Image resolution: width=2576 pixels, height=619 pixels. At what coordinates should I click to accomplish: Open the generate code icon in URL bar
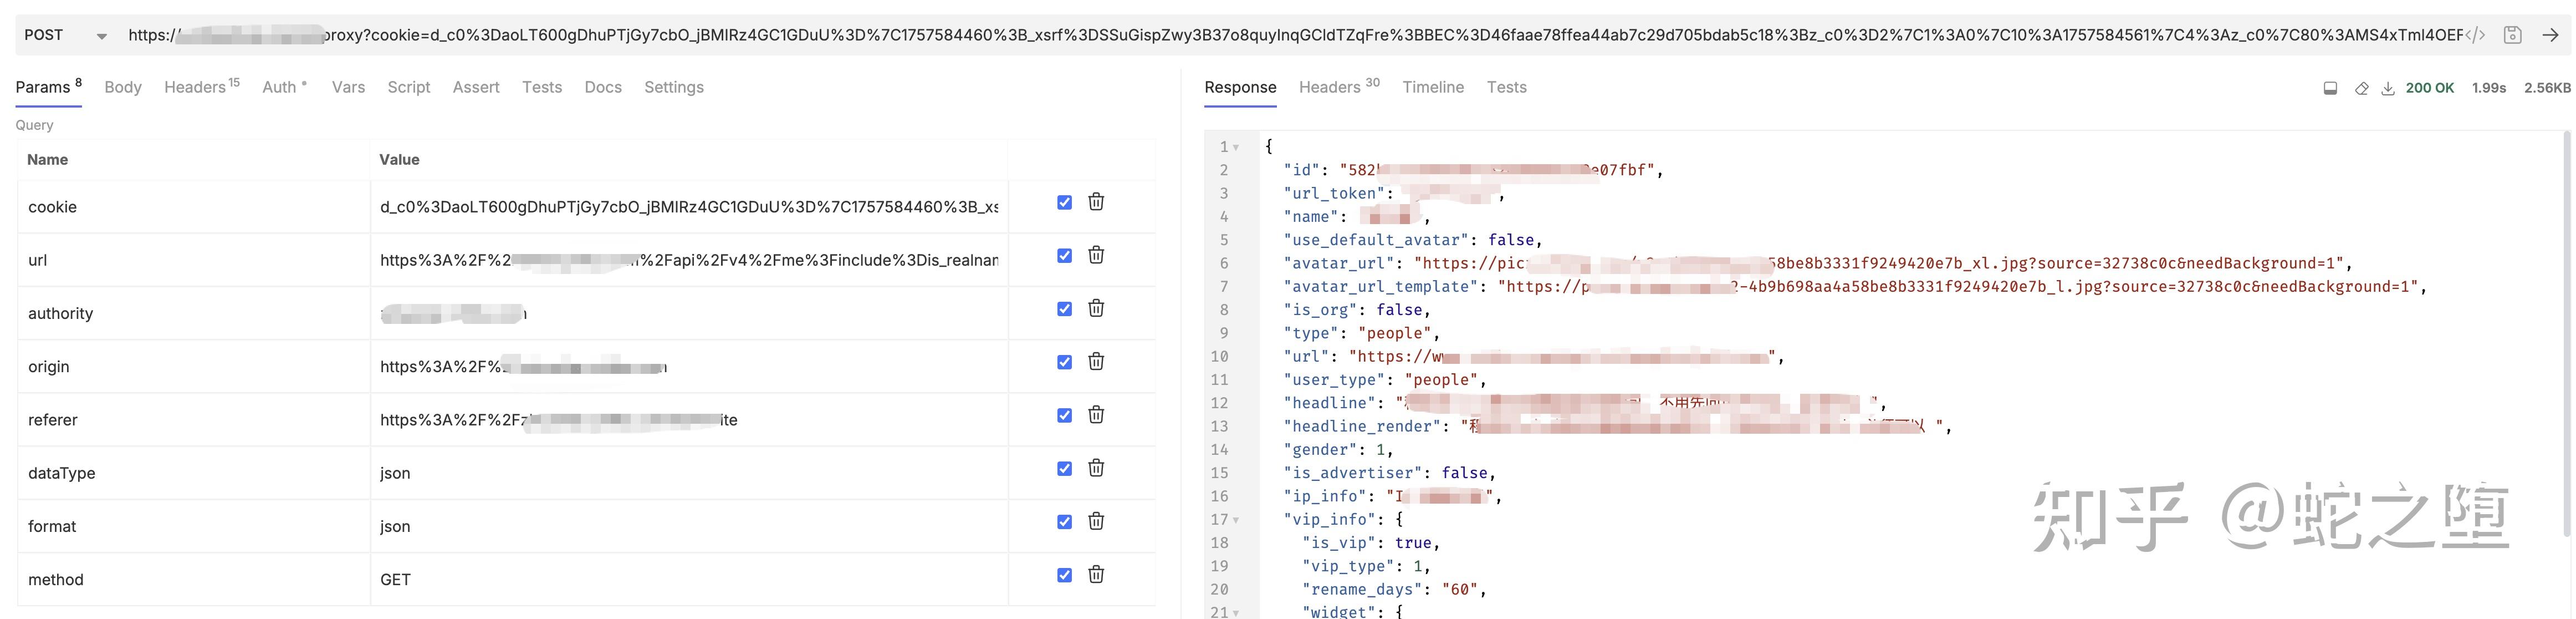[x=2475, y=35]
